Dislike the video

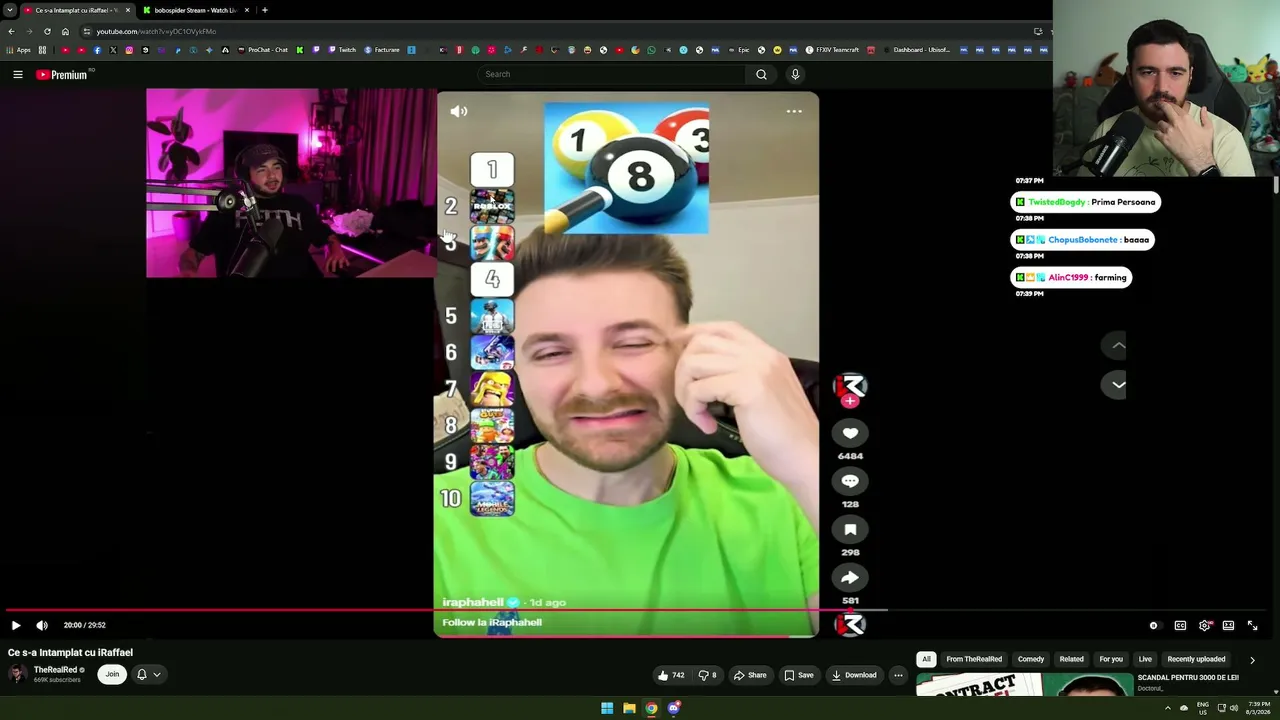707,675
